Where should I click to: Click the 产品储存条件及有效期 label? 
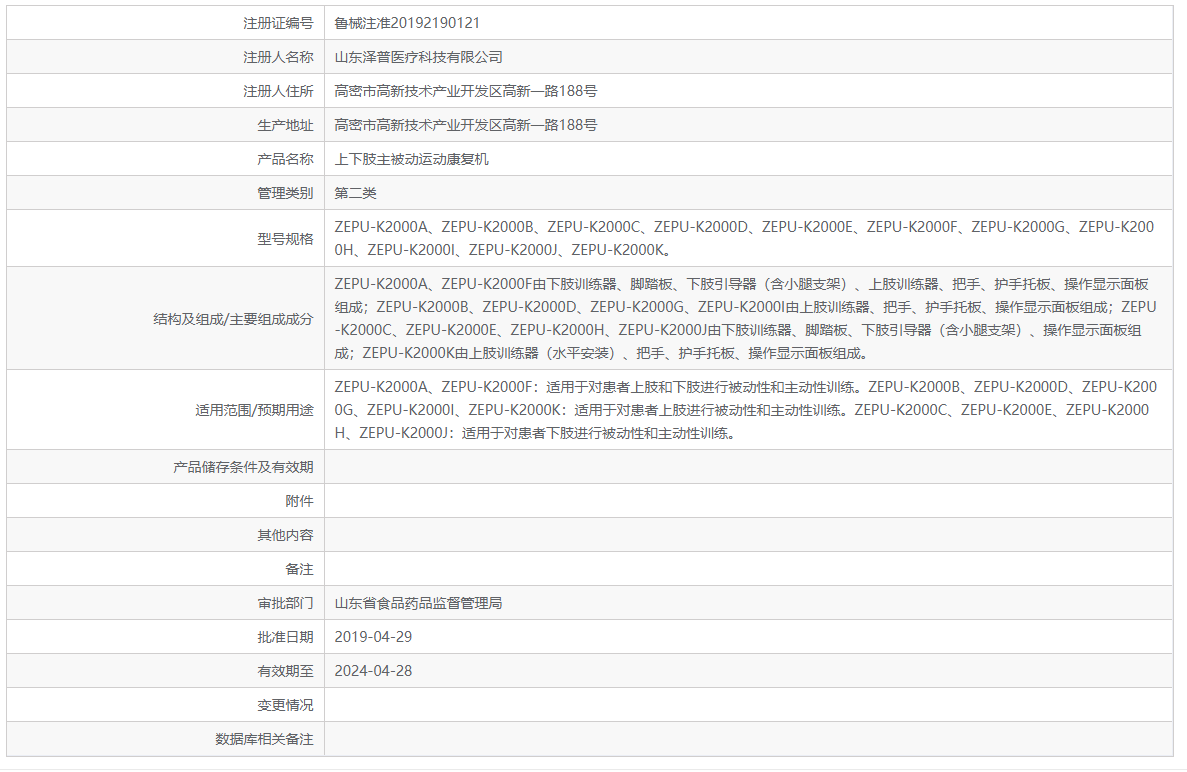point(243,468)
